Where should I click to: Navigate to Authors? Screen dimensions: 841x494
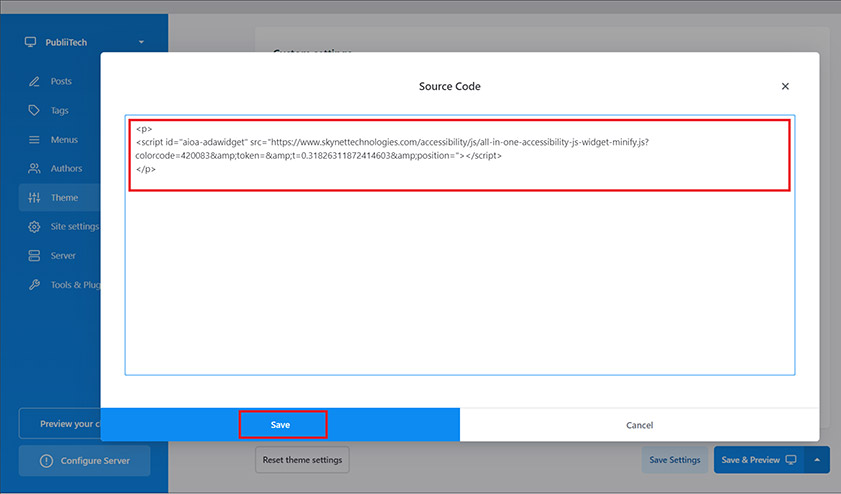point(66,168)
